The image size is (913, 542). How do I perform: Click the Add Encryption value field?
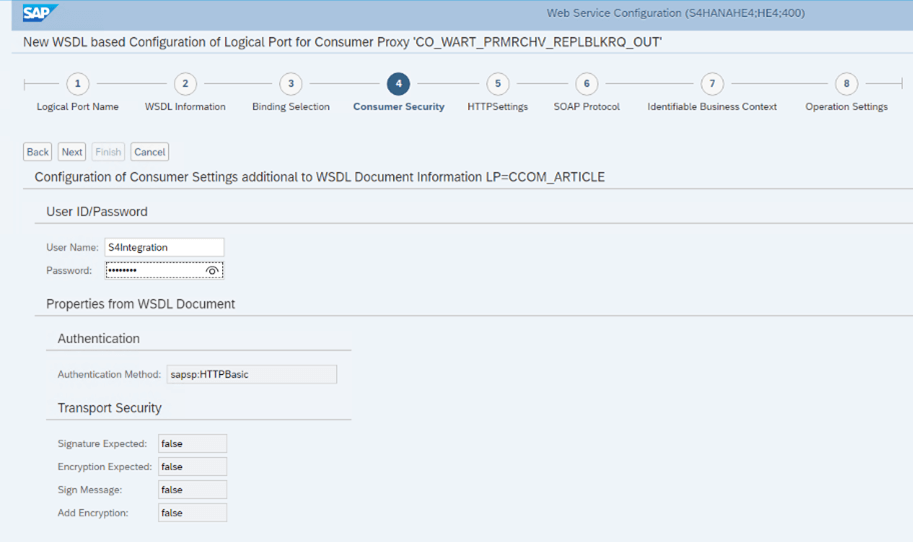pyautogui.click(x=192, y=513)
